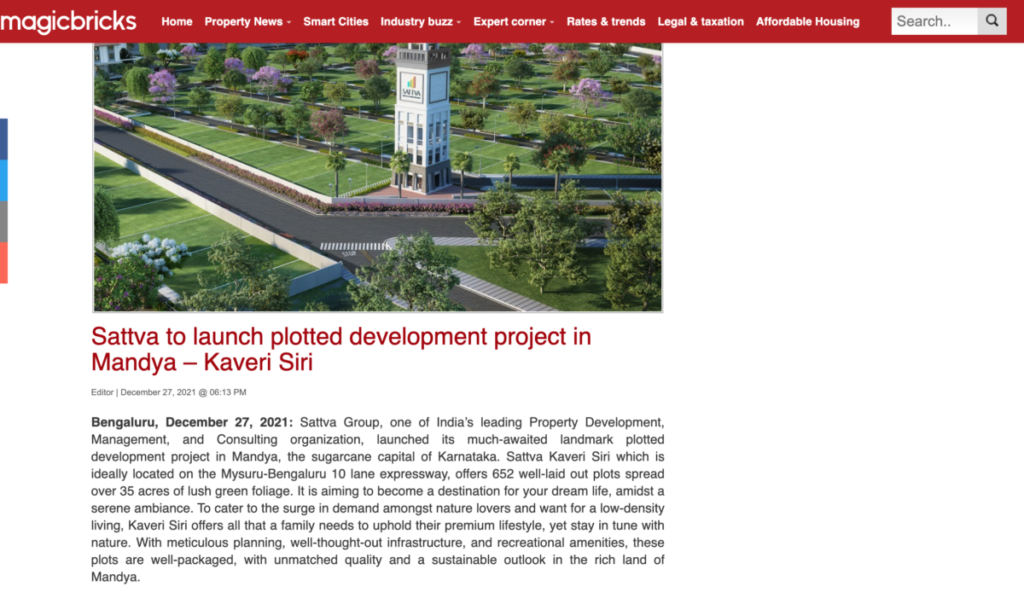Click the light blue Twitter share bar
Image resolution: width=1024 pixels, height=592 pixels.
click(4, 180)
